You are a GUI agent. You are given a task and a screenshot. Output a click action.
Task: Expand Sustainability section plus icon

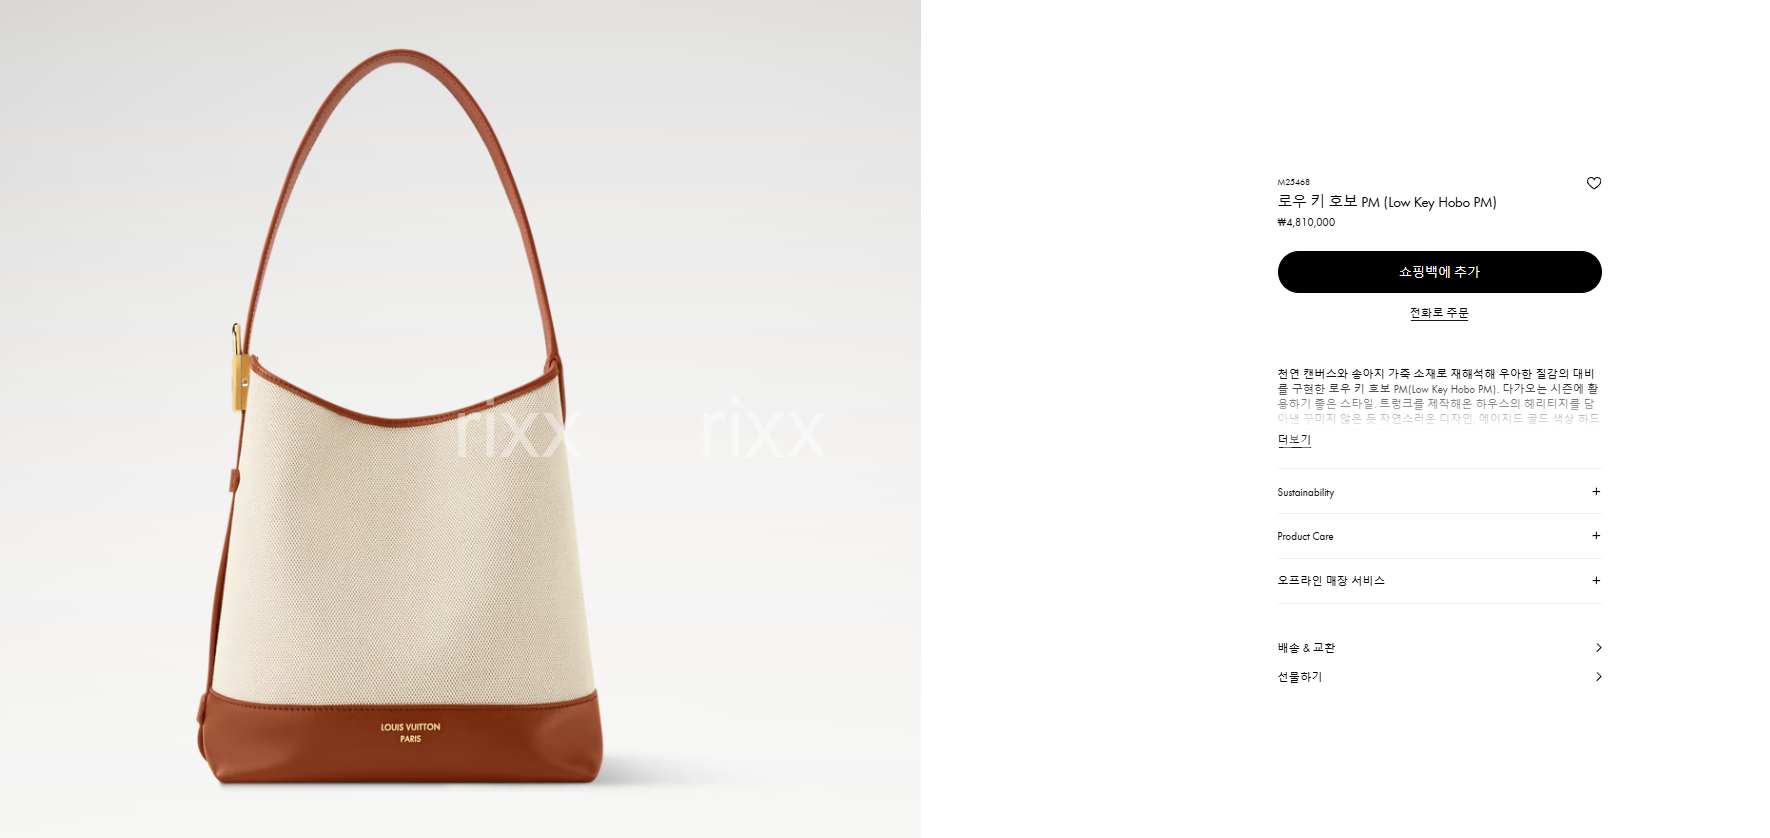1596,491
